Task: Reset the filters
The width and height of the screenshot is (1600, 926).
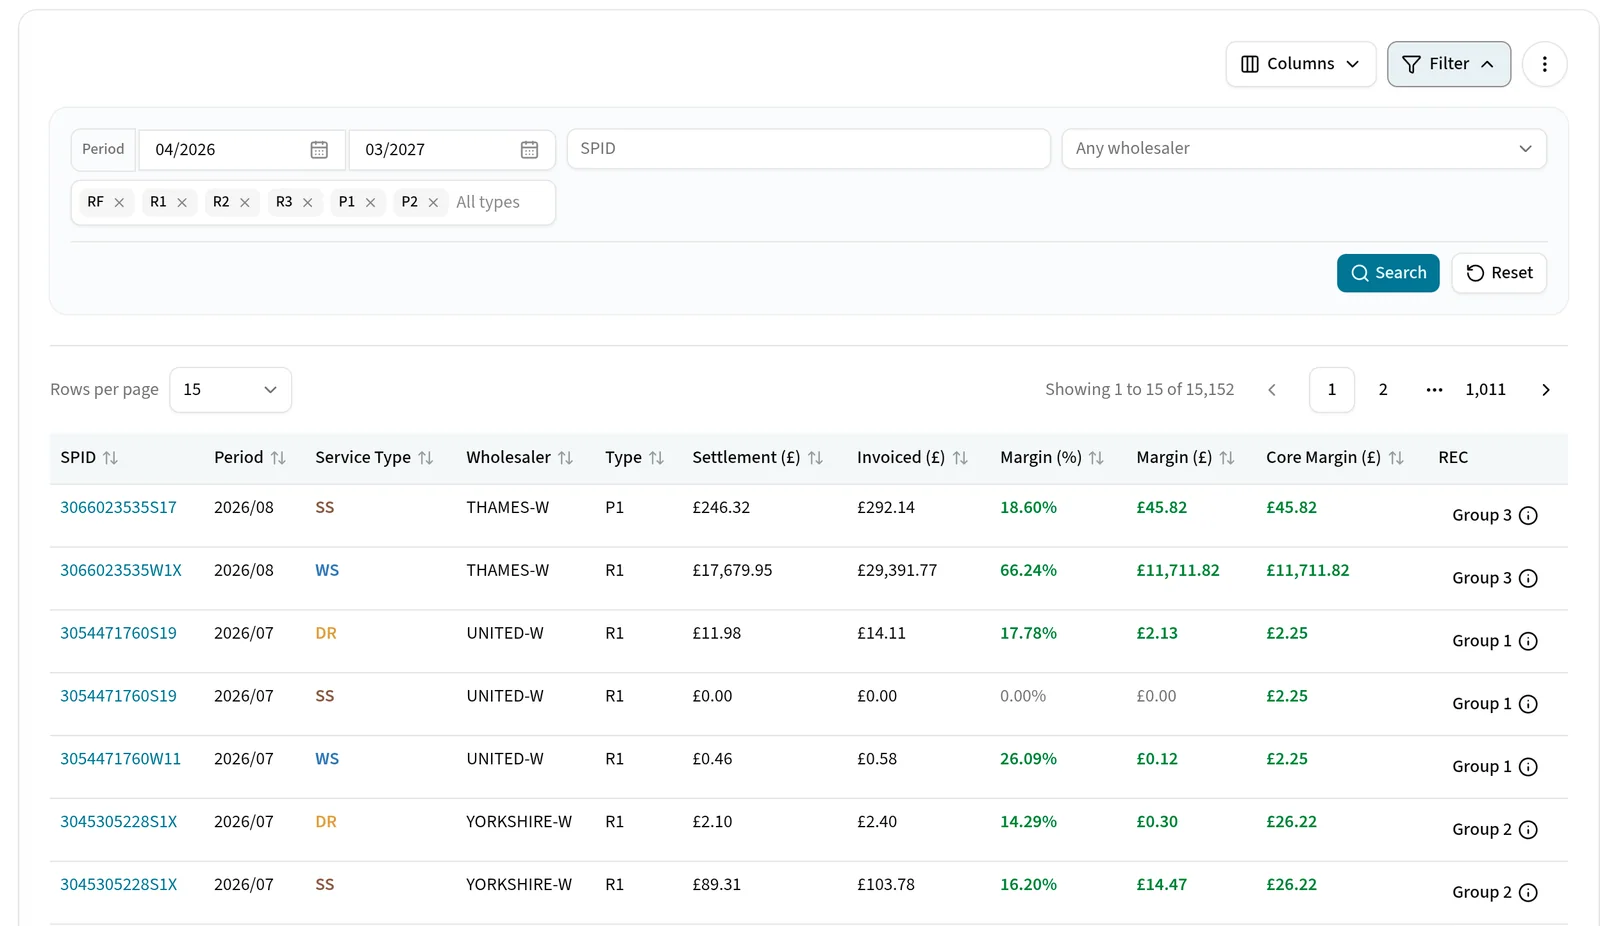Action: coord(1499,273)
